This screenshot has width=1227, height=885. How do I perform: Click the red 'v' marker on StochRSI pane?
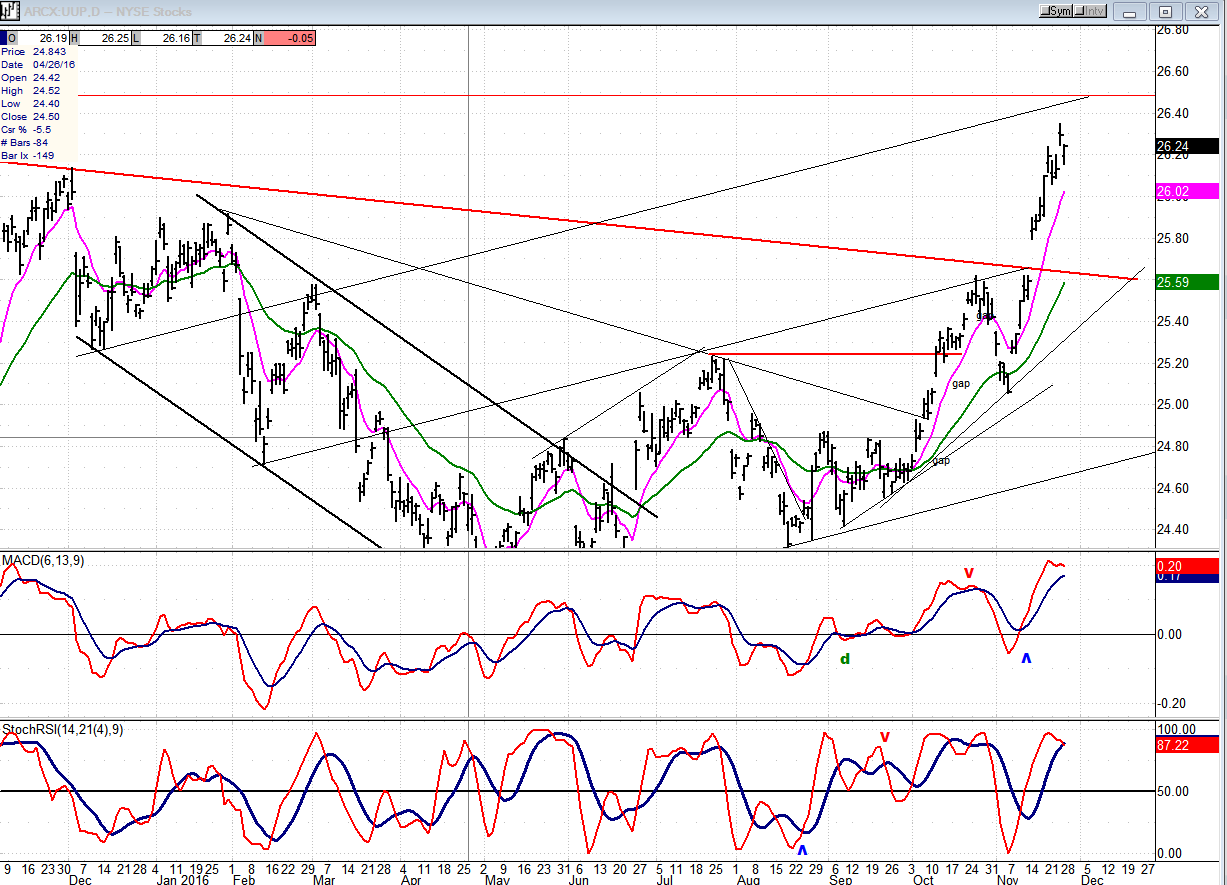(884, 737)
